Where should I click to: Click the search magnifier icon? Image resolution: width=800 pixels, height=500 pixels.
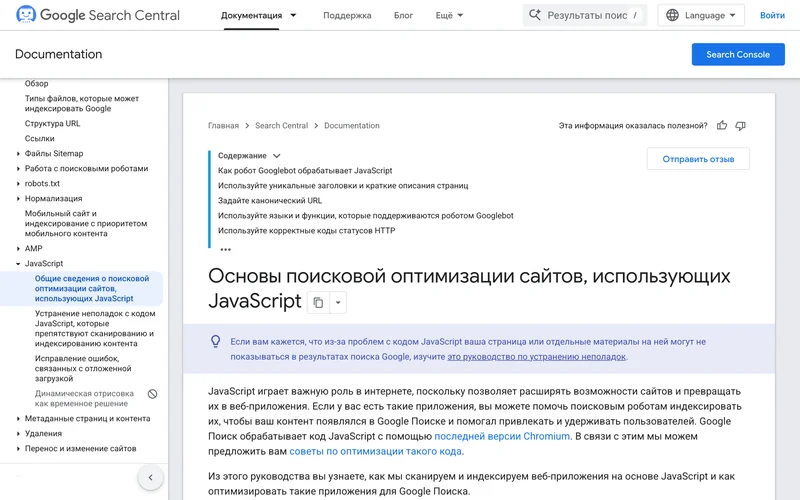click(534, 15)
